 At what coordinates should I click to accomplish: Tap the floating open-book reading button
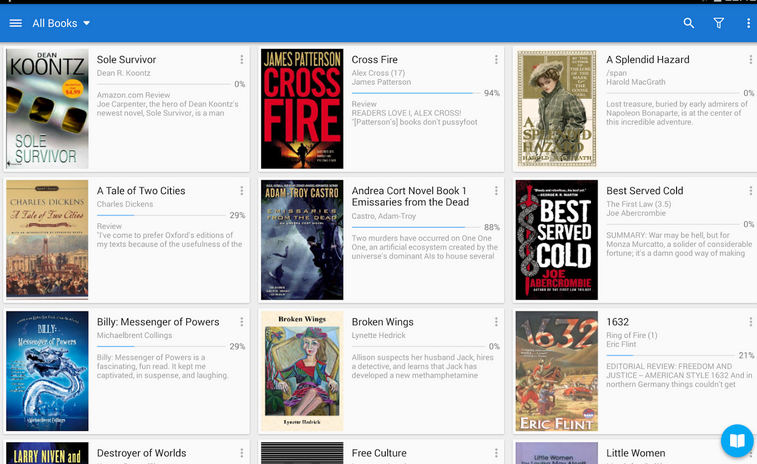(737, 440)
